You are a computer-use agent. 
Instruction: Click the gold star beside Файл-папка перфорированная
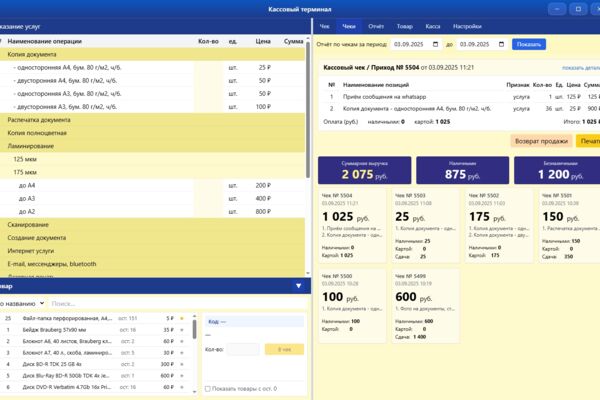182,318
